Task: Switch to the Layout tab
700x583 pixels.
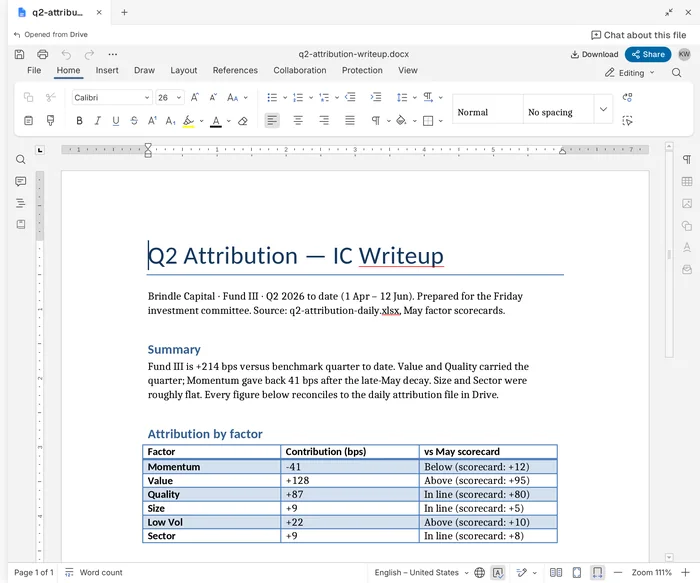Action: point(183,71)
